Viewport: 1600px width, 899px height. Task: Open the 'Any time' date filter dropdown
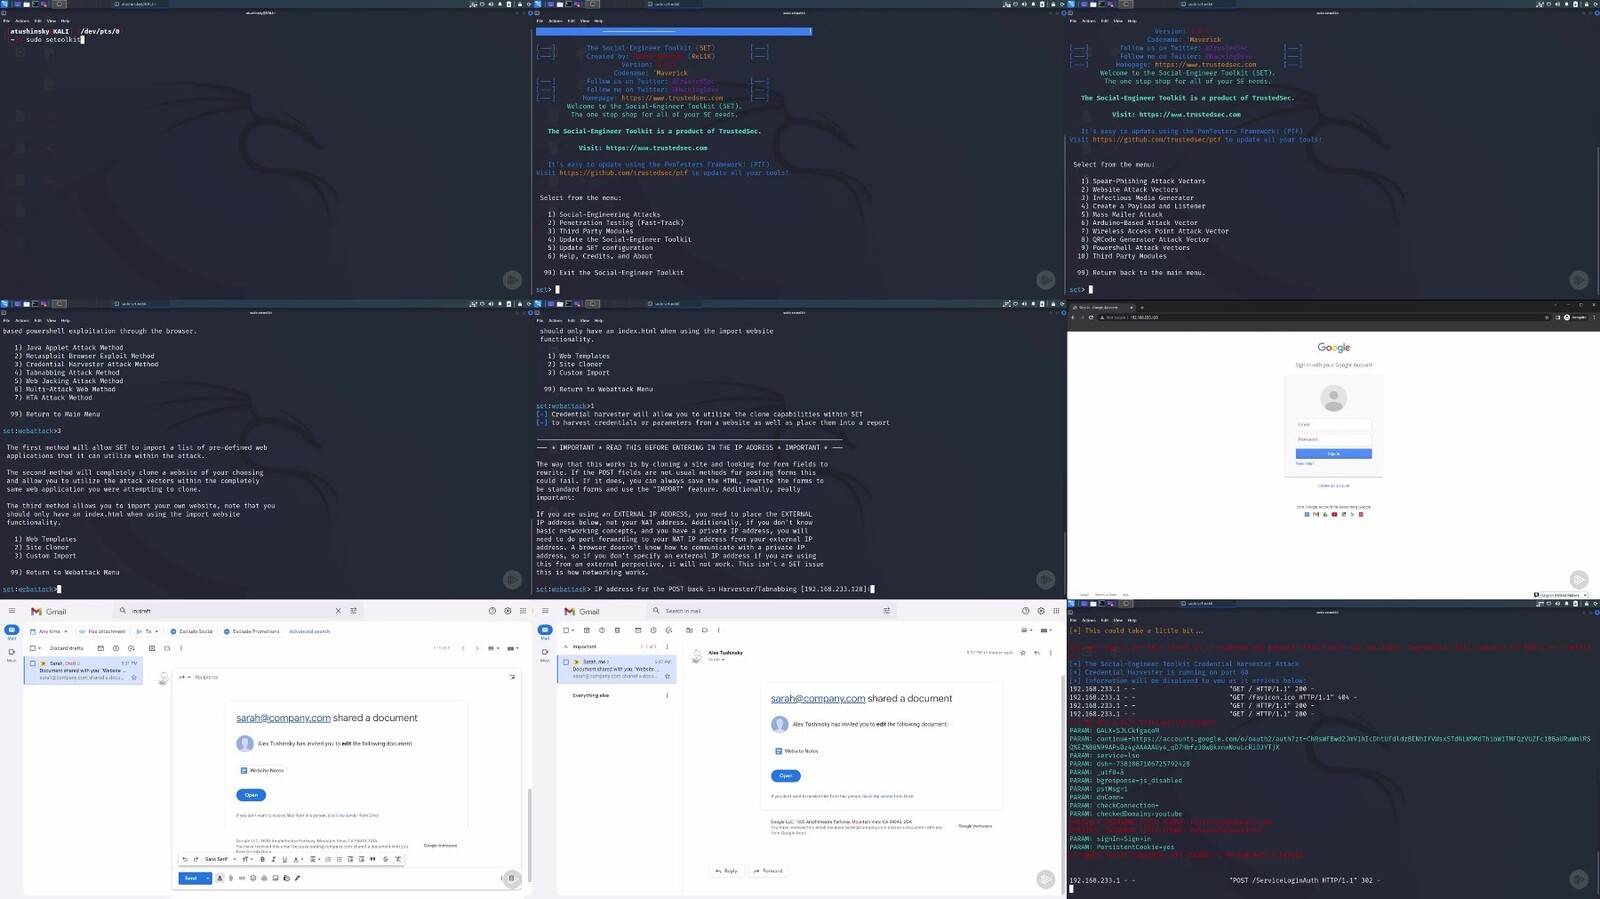[x=49, y=631]
